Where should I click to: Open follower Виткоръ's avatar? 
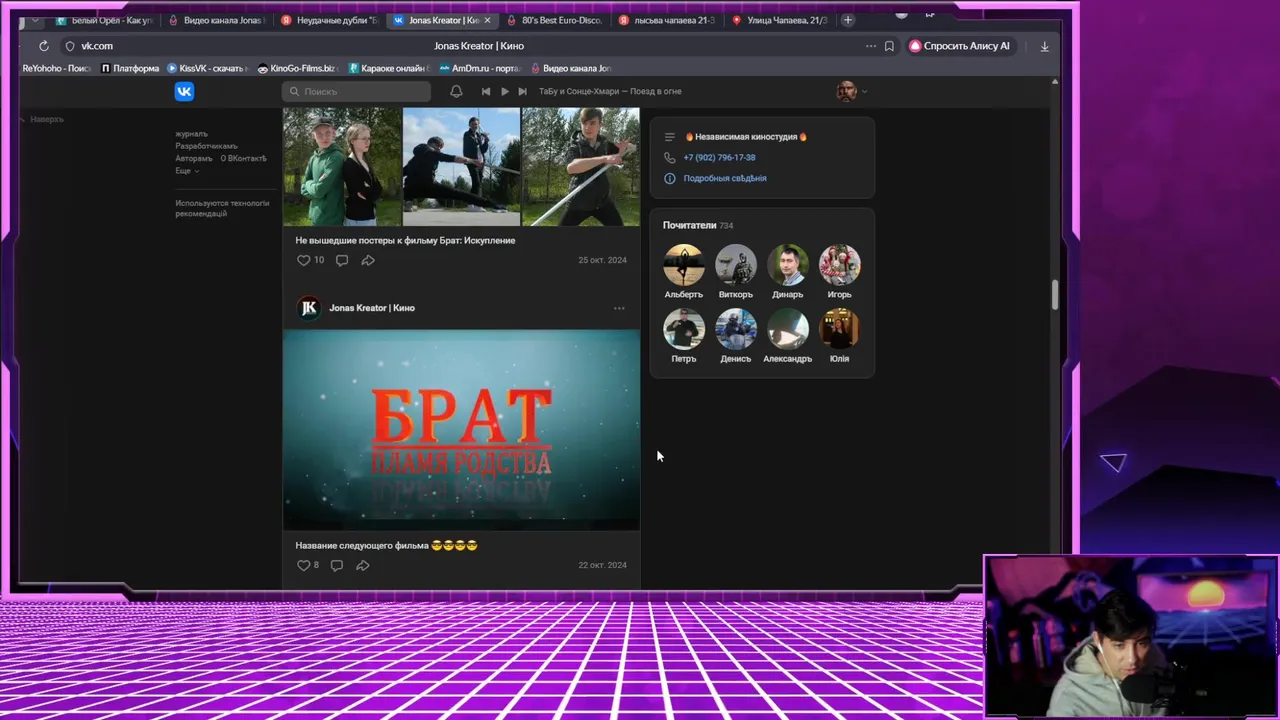[x=736, y=265]
